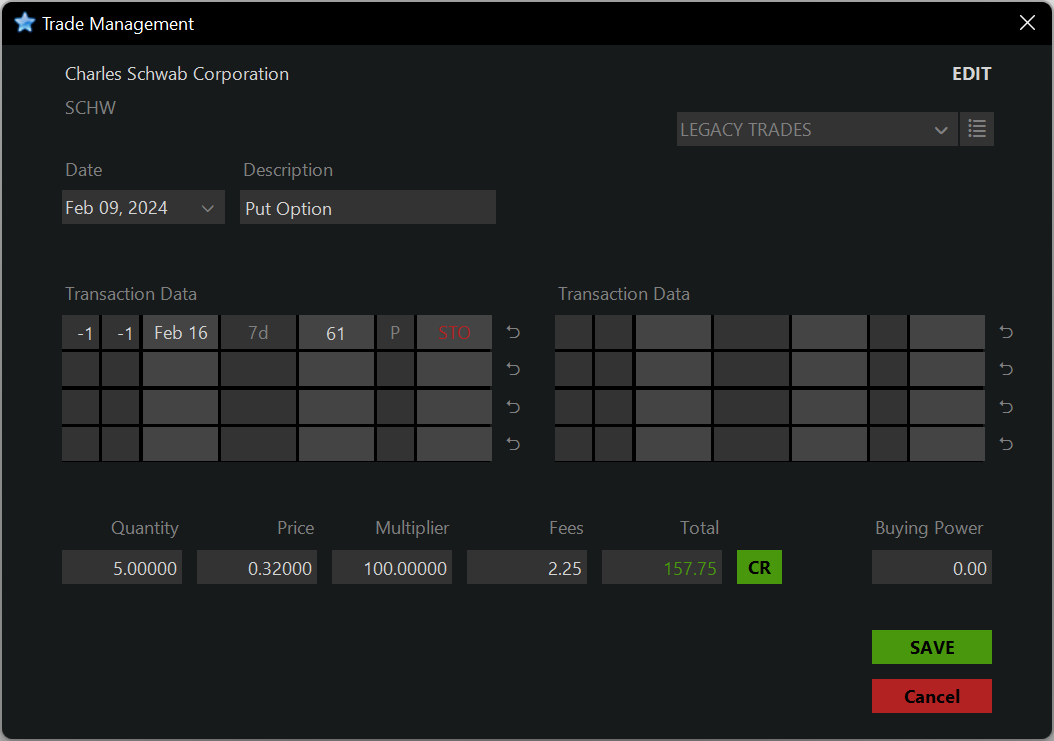The width and height of the screenshot is (1054, 741).
Task: Click the EDIT label
Action: (x=971, y=74)
